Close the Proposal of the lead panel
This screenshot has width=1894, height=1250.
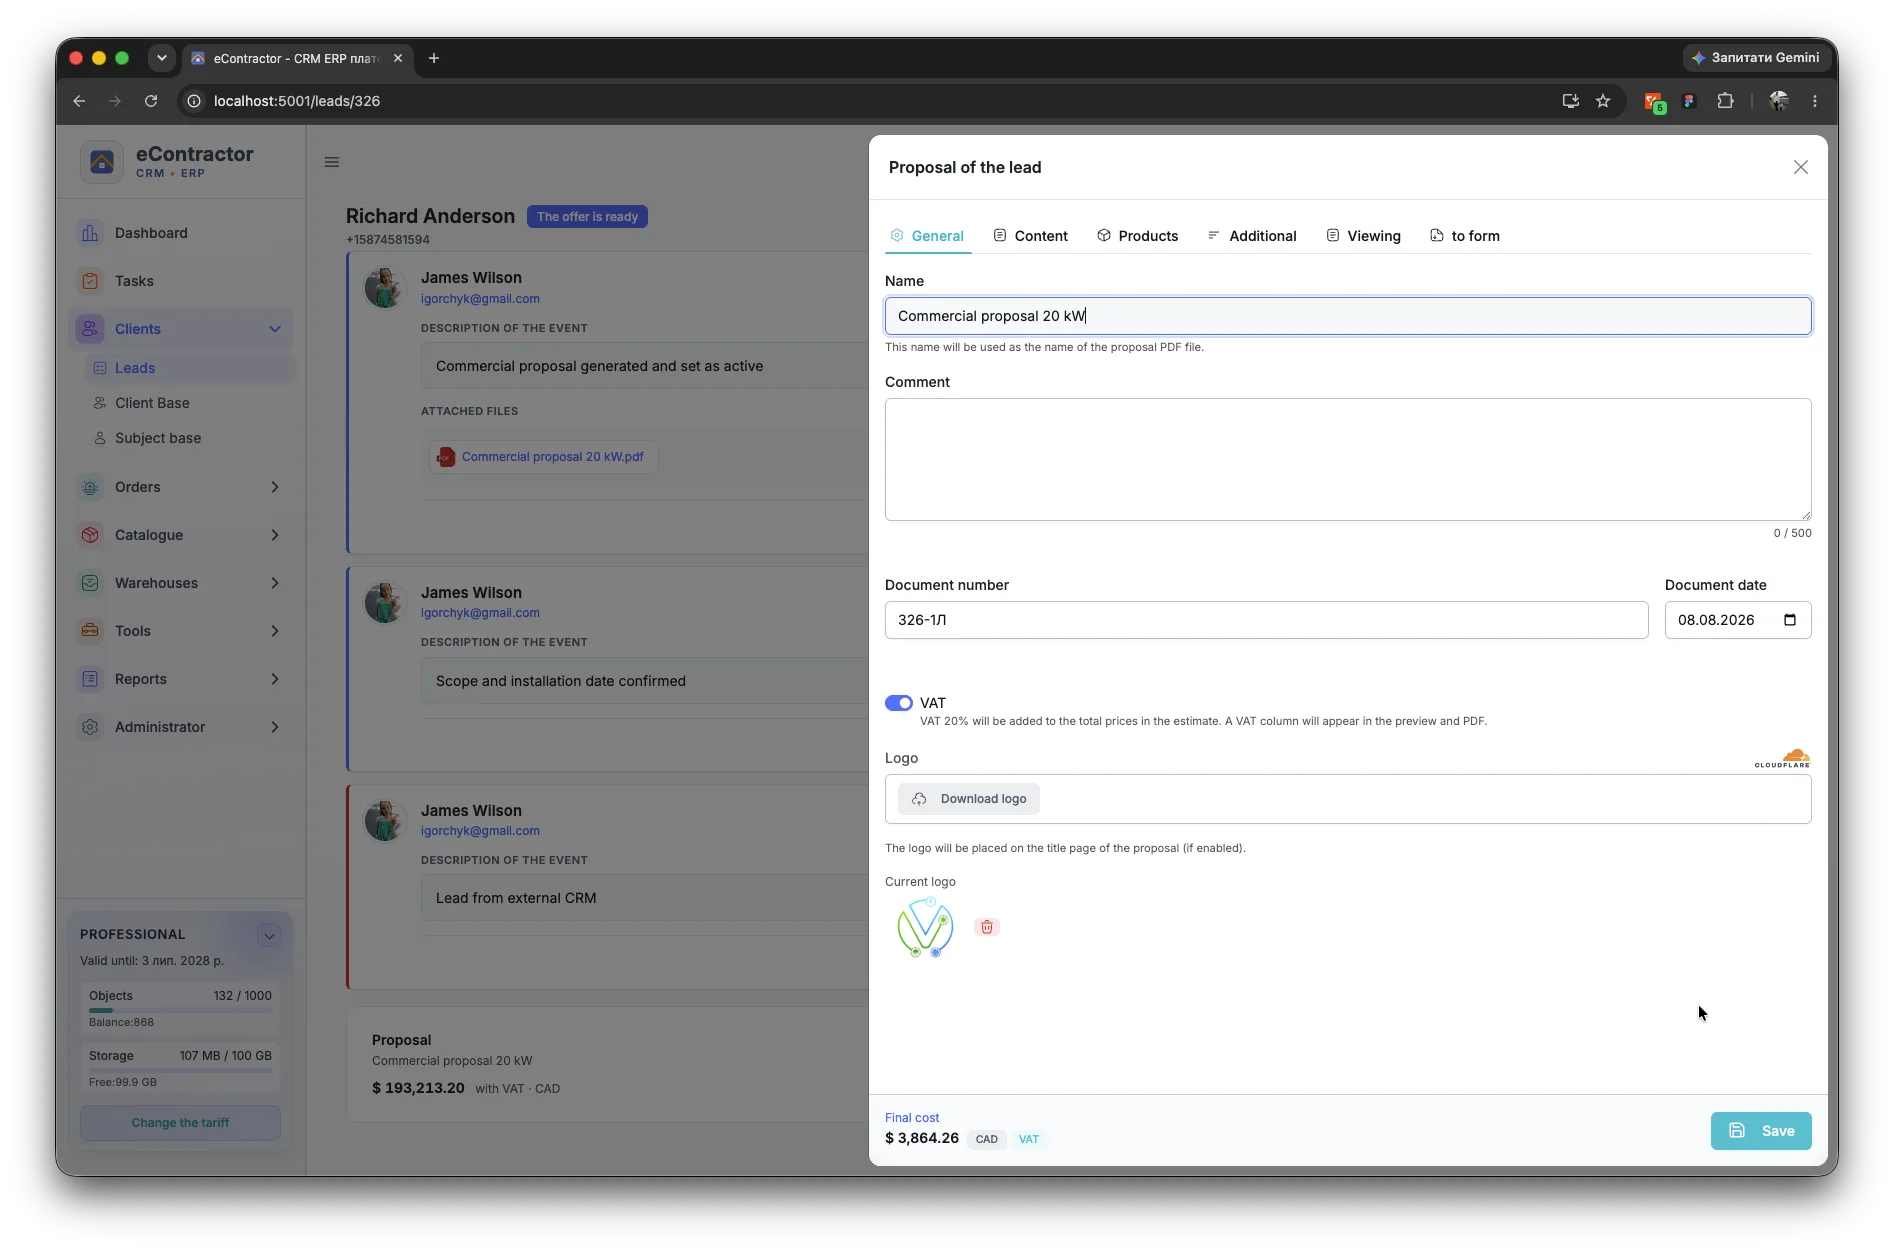(1800, 167)
